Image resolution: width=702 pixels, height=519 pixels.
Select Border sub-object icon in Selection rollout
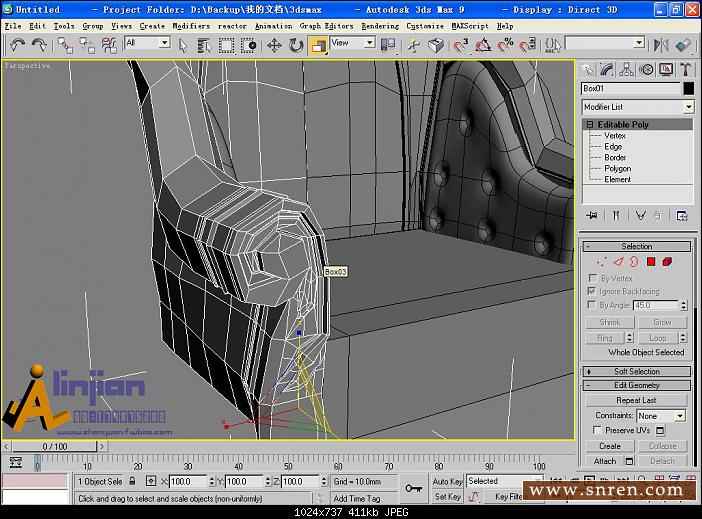tap(634, 262)
